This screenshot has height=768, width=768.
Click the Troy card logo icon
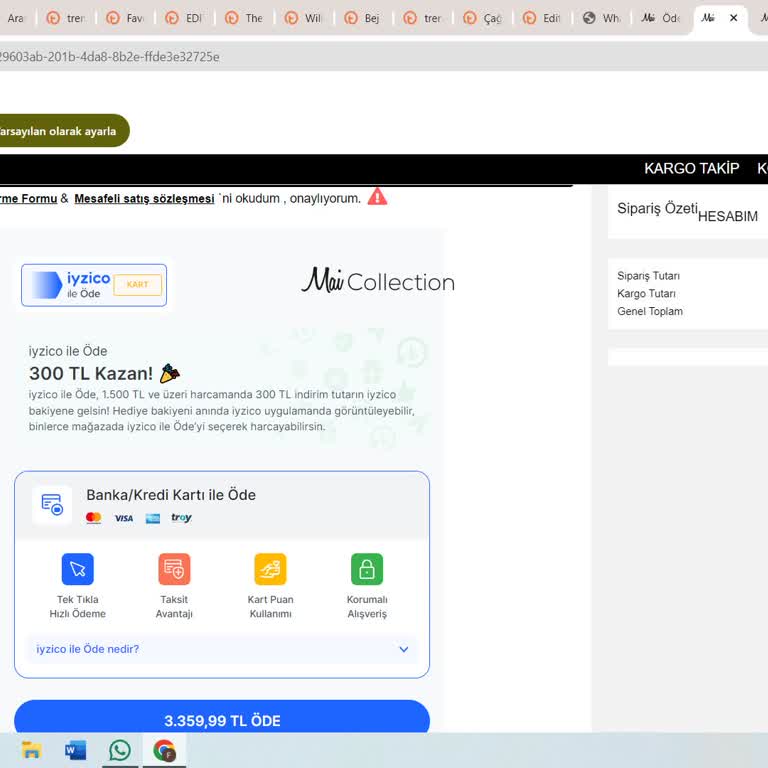pos(181,518)
